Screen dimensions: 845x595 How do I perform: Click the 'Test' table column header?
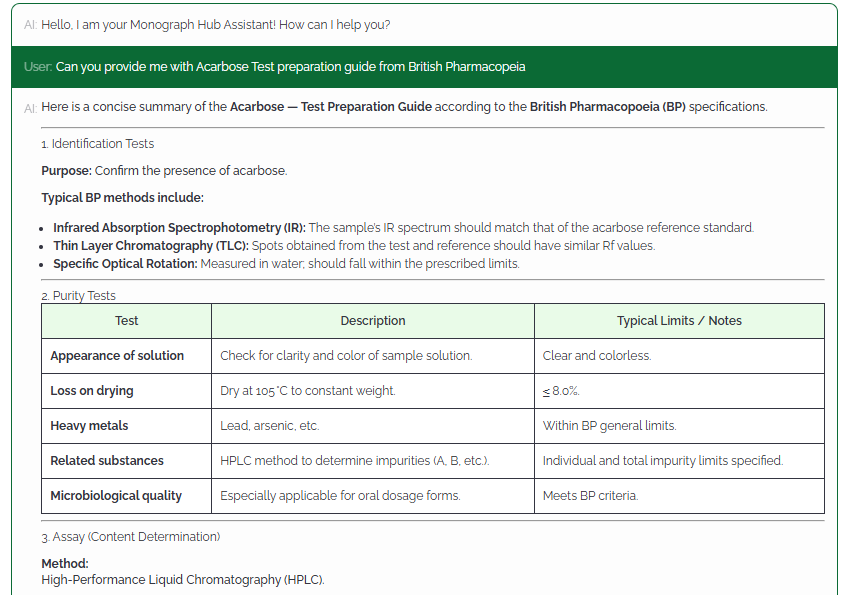pos(126,320)
